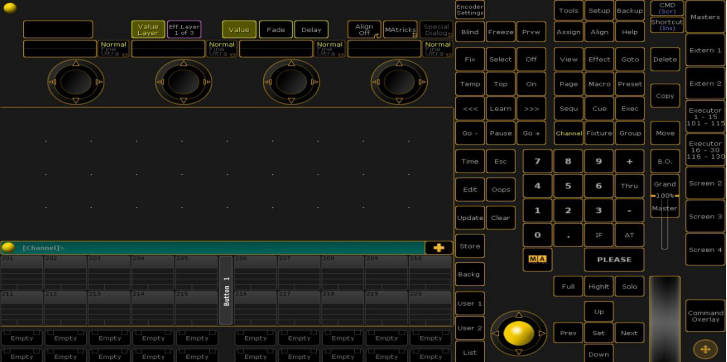Screen dimensions: 727x362
Task: Click the vertical level wheel strip
Action: point(665,319)
